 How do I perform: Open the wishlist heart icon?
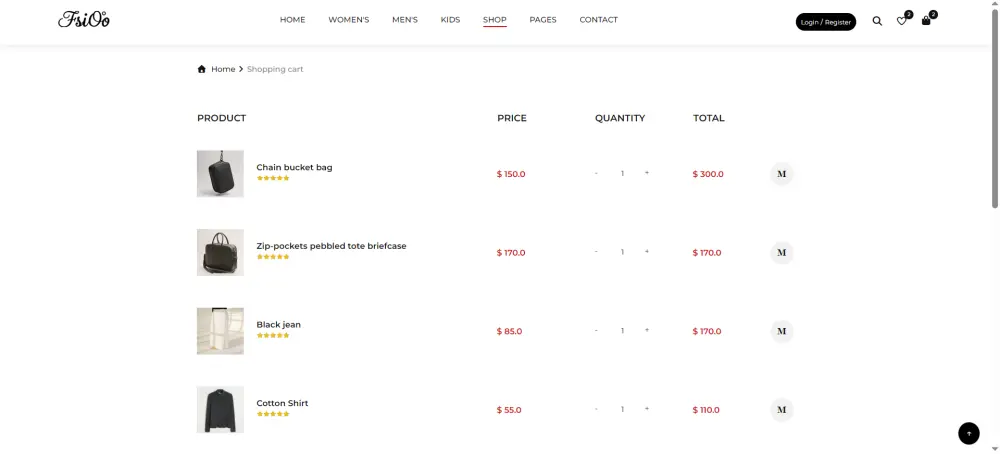pyautogui.click(x=902, y=21)
